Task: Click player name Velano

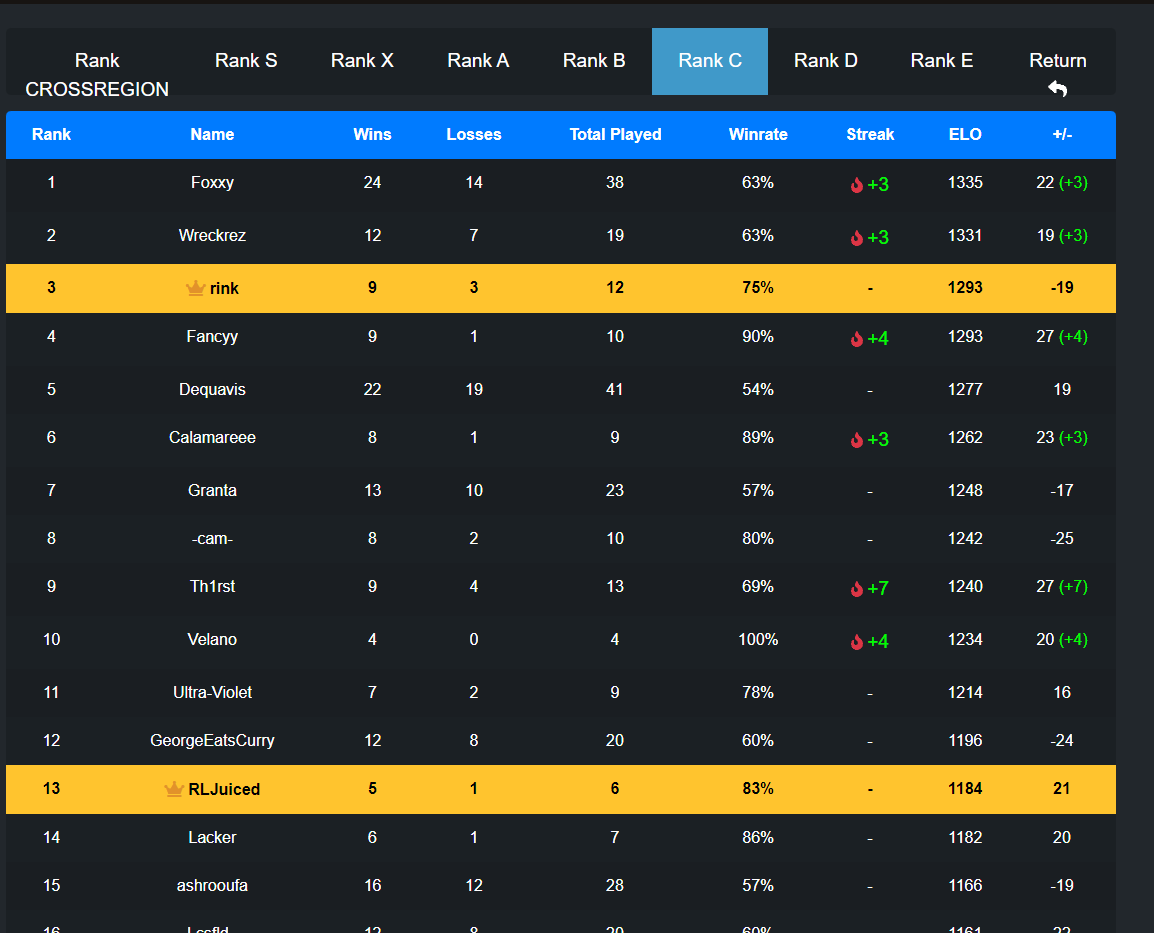Action: tap(212, 639)
